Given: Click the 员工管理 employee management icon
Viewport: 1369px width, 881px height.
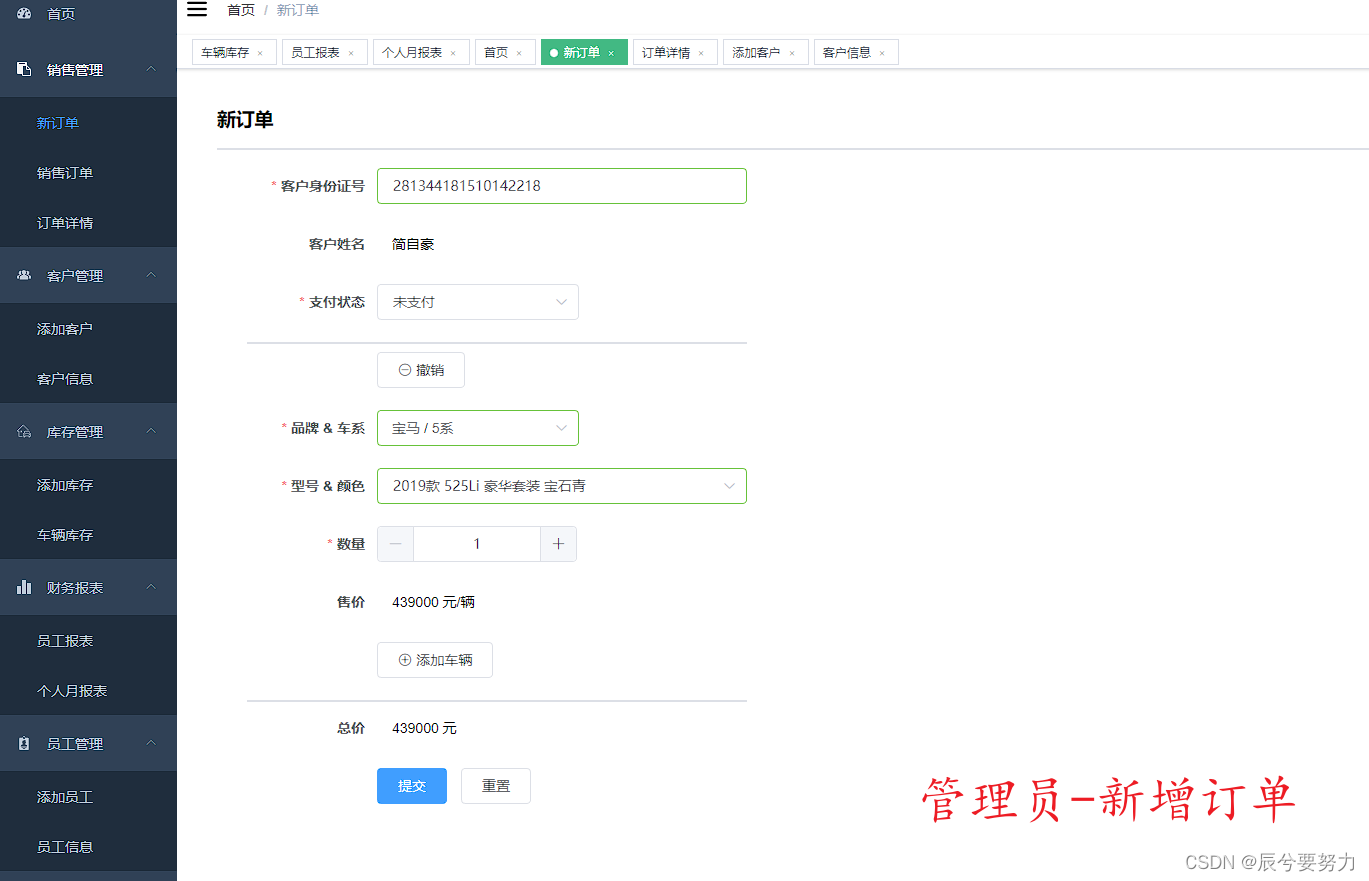Looking at the screenshot, I should pyautogui.click(x=23, y=743).
